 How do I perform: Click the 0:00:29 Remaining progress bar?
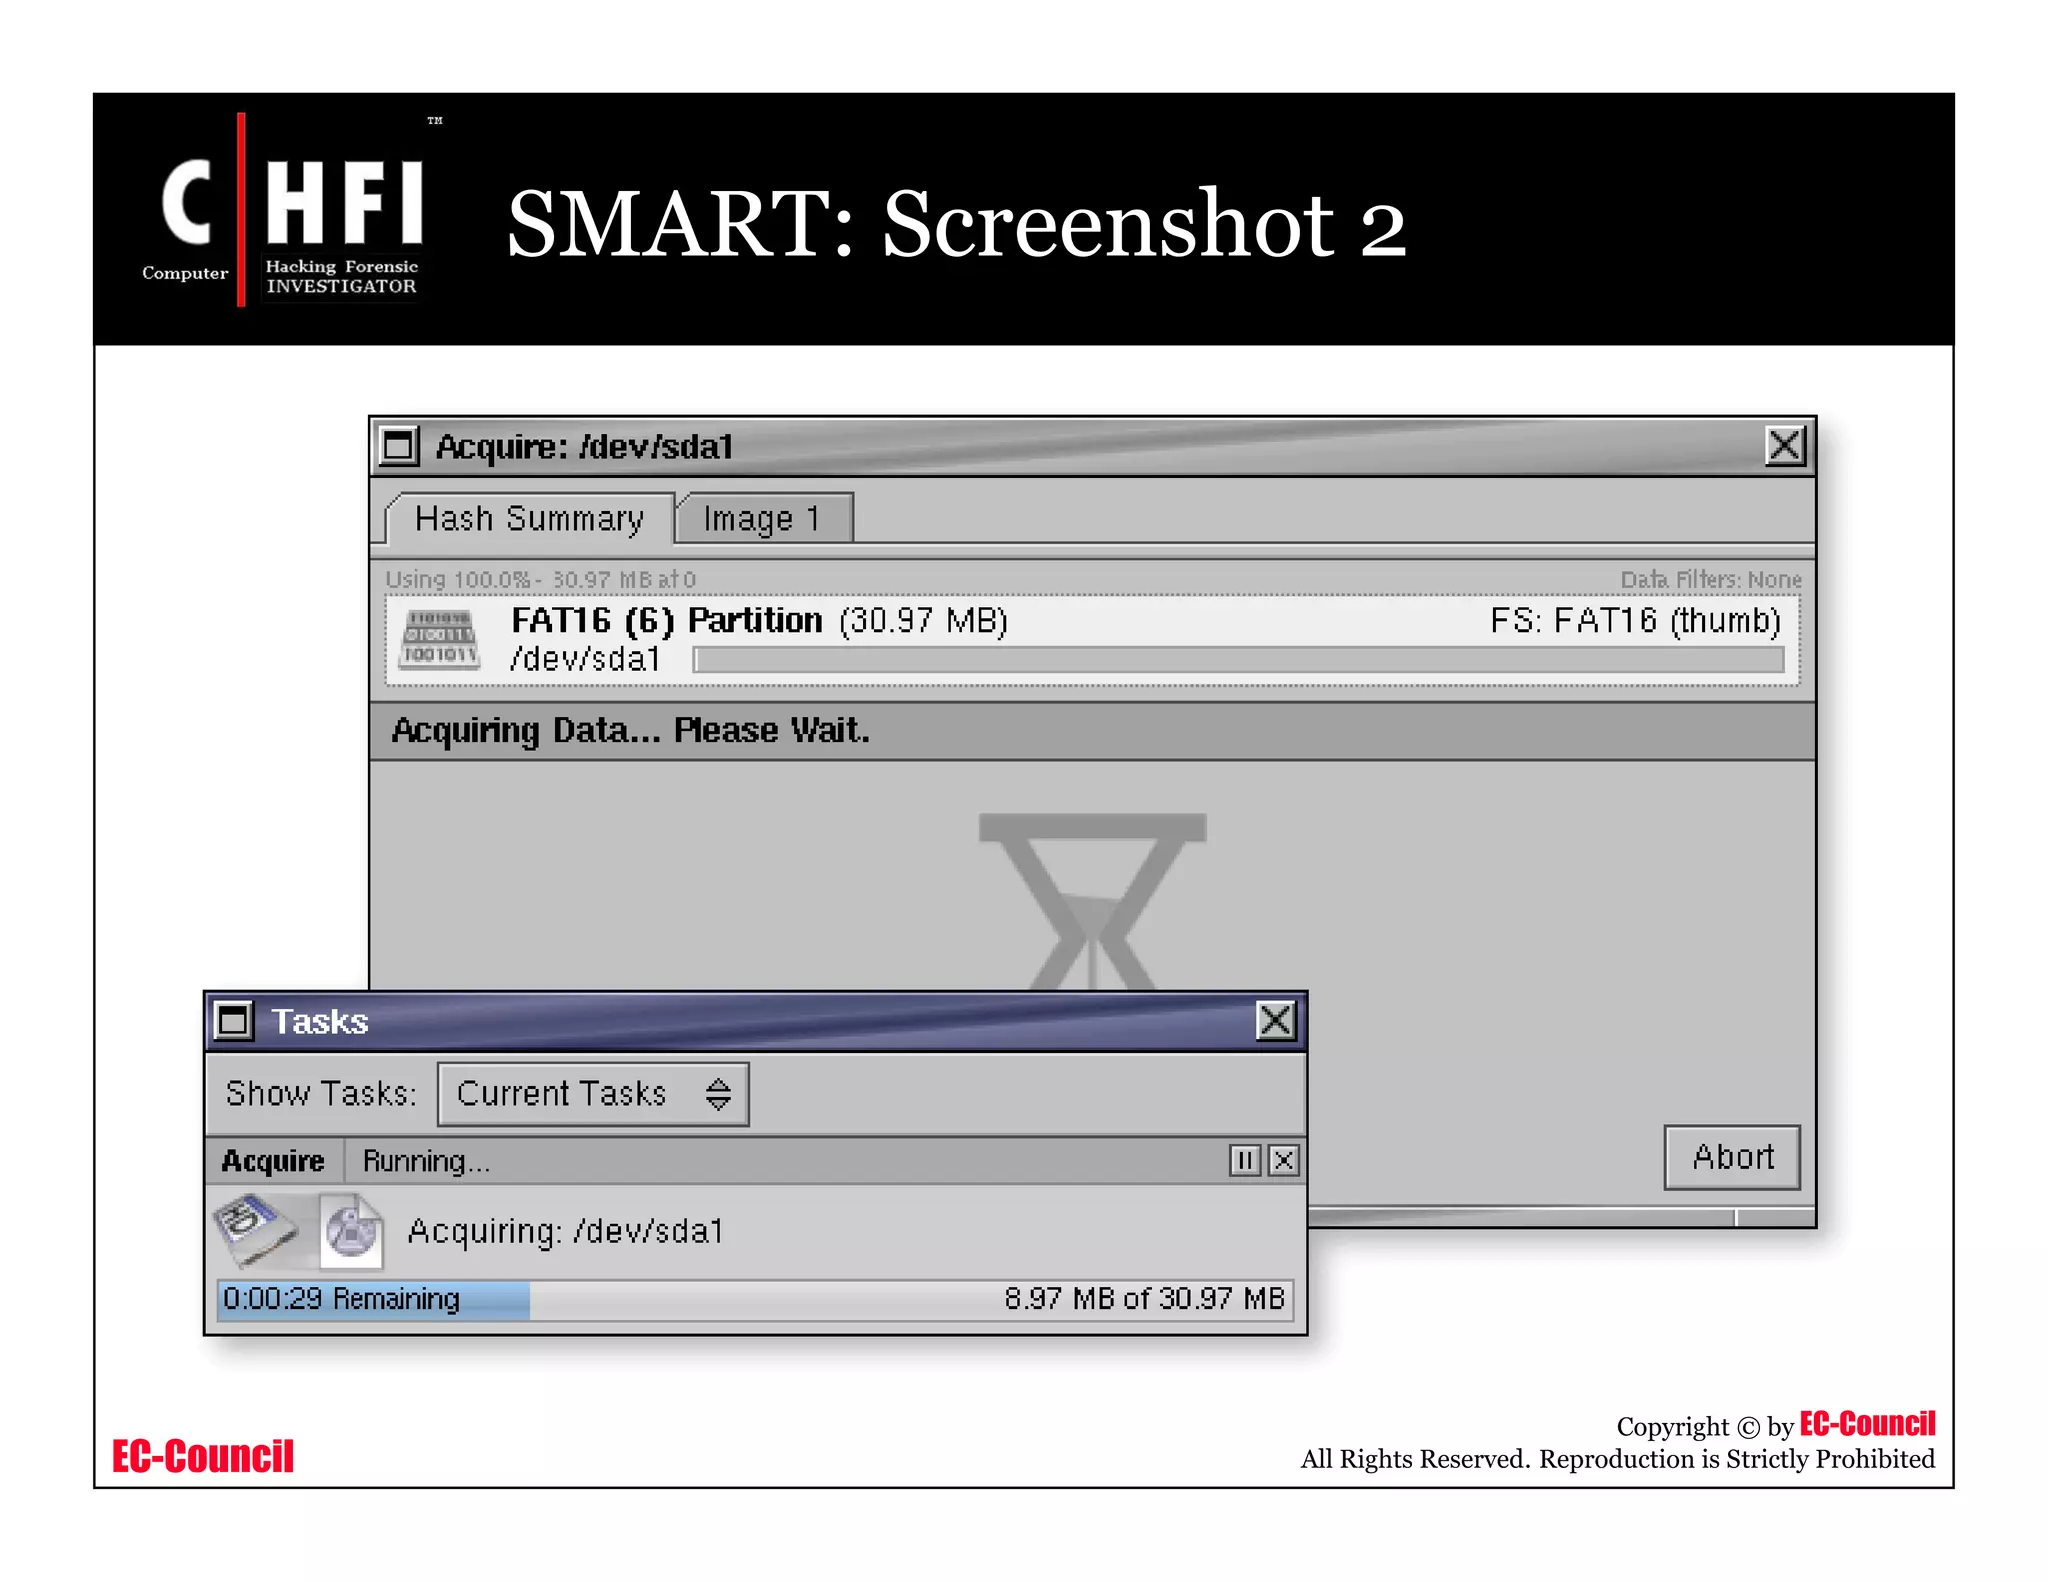755,1299
